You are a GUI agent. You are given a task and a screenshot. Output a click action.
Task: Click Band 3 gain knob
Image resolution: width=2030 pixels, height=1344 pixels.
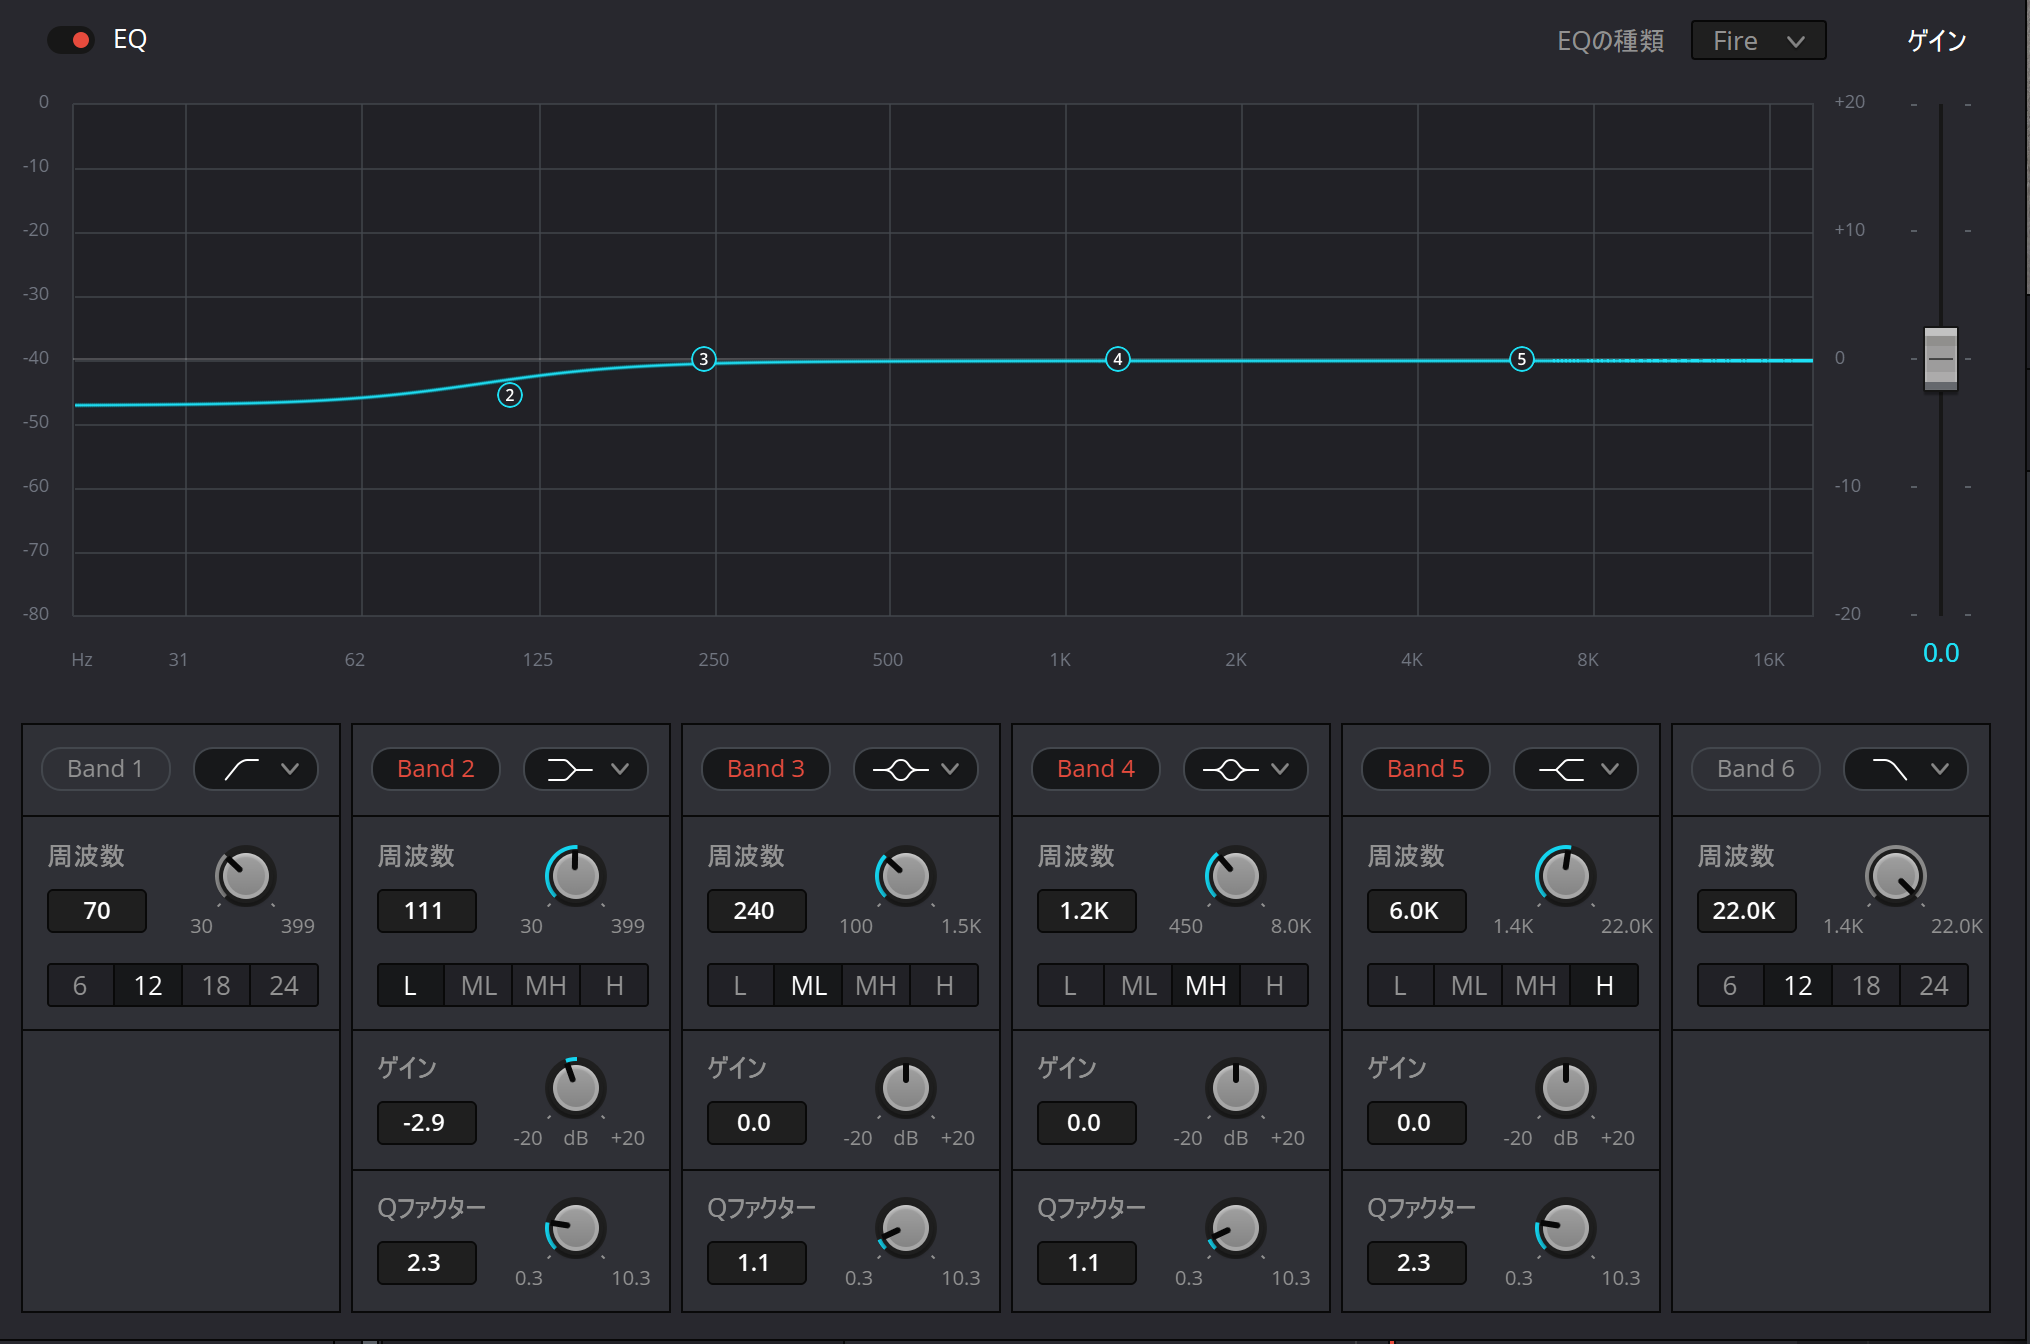click(x=905, y=1088)
